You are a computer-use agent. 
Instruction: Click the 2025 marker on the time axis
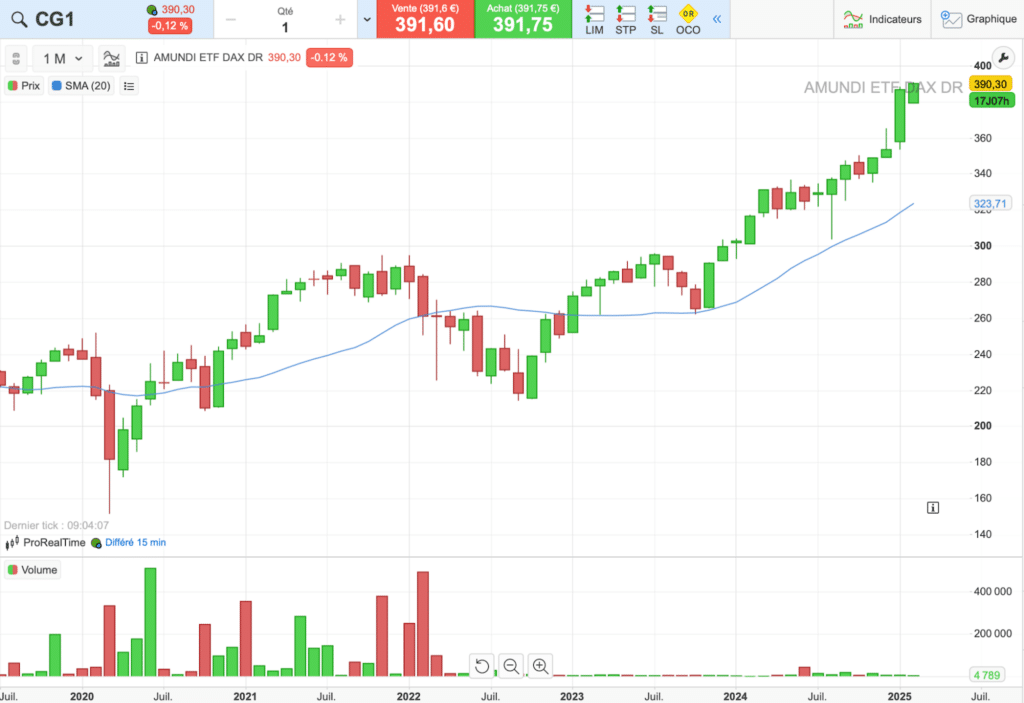[x=899, y=696]
